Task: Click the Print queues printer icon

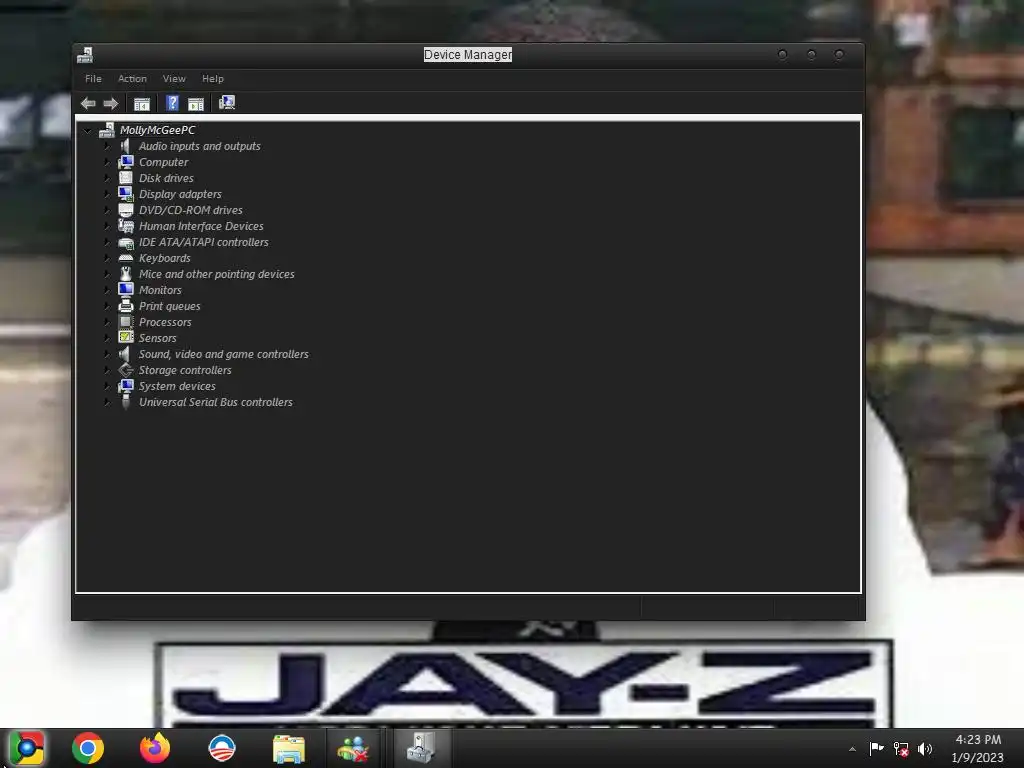Action: [x=125, y=306]
